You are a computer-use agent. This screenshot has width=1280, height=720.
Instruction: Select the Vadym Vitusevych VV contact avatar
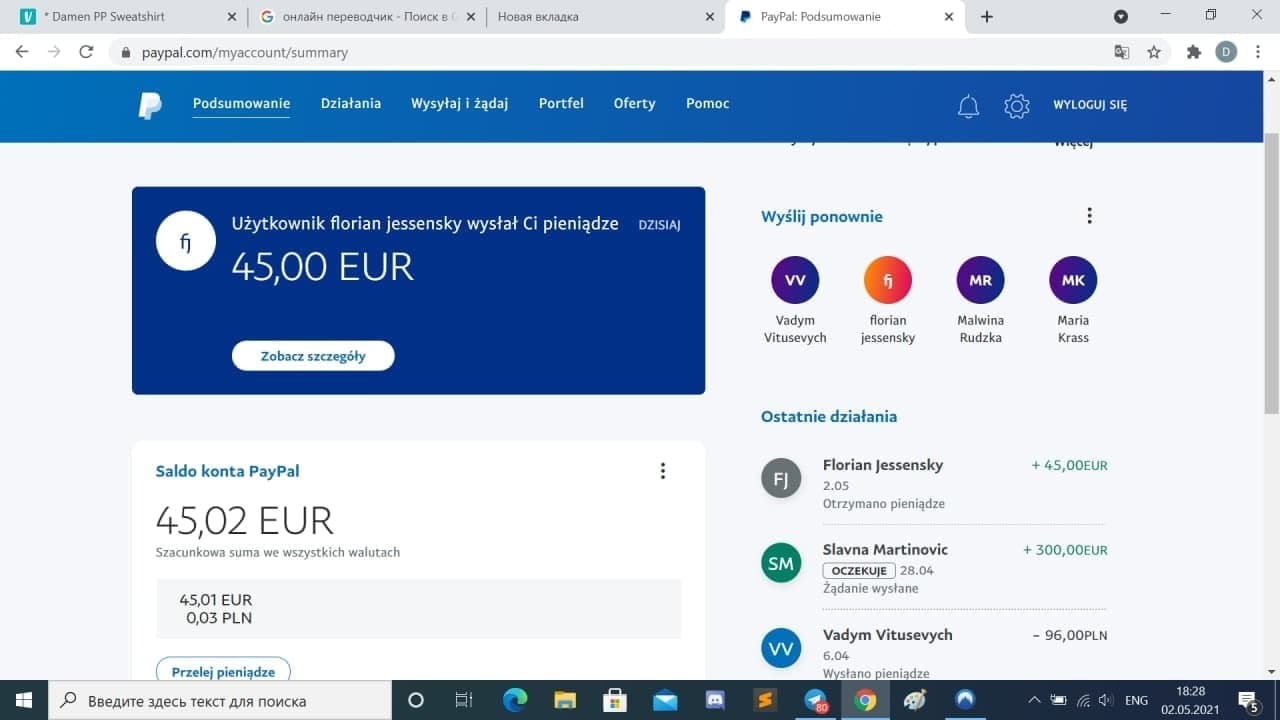(x=795, y=280)
